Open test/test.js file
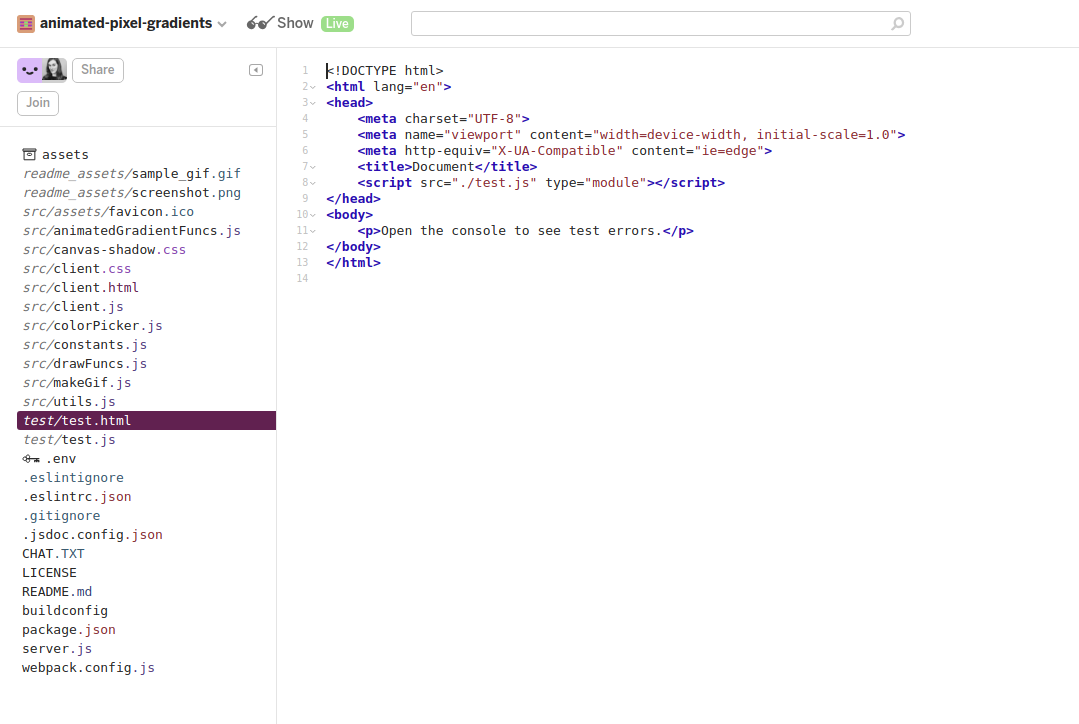 tap(69, 440)
